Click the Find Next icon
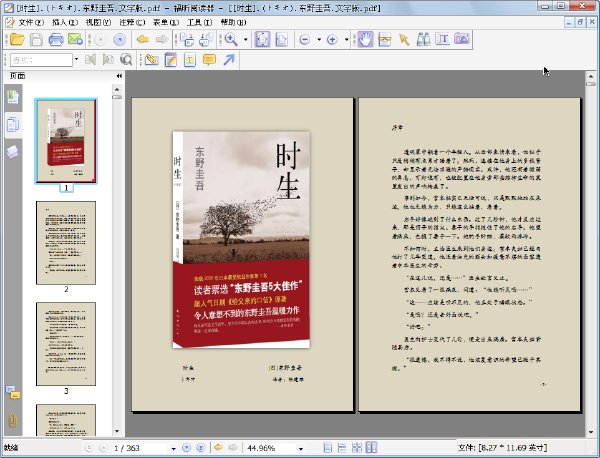The image size is (600, 458). [x=108, y=59]
